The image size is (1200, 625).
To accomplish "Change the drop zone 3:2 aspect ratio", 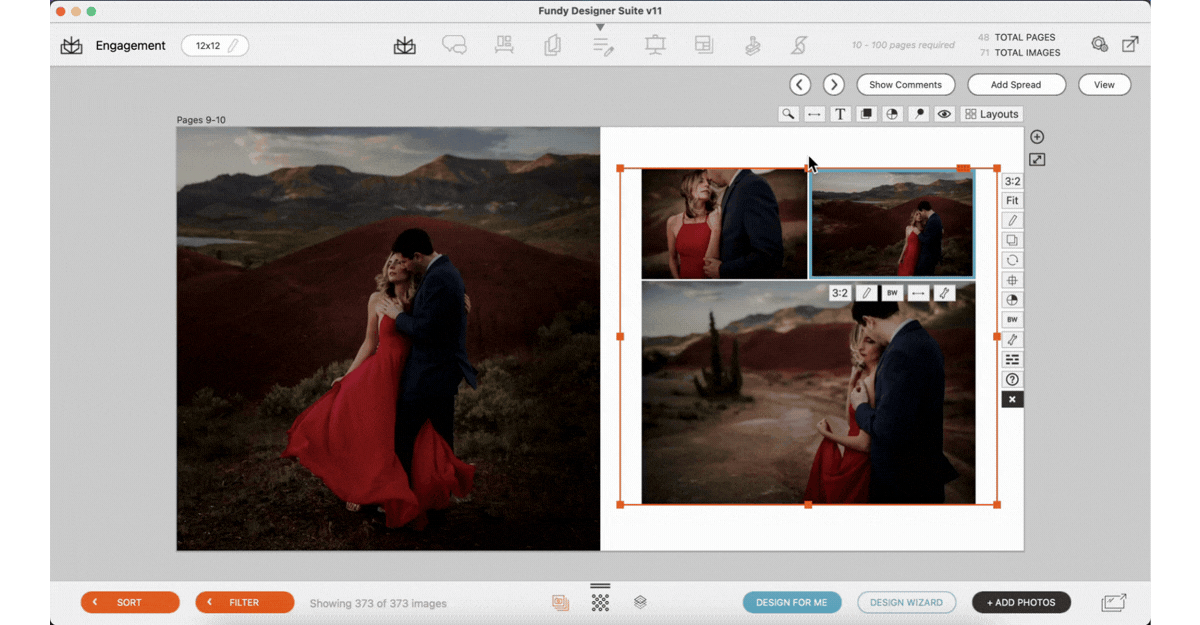I will [x=1012, y=181].
